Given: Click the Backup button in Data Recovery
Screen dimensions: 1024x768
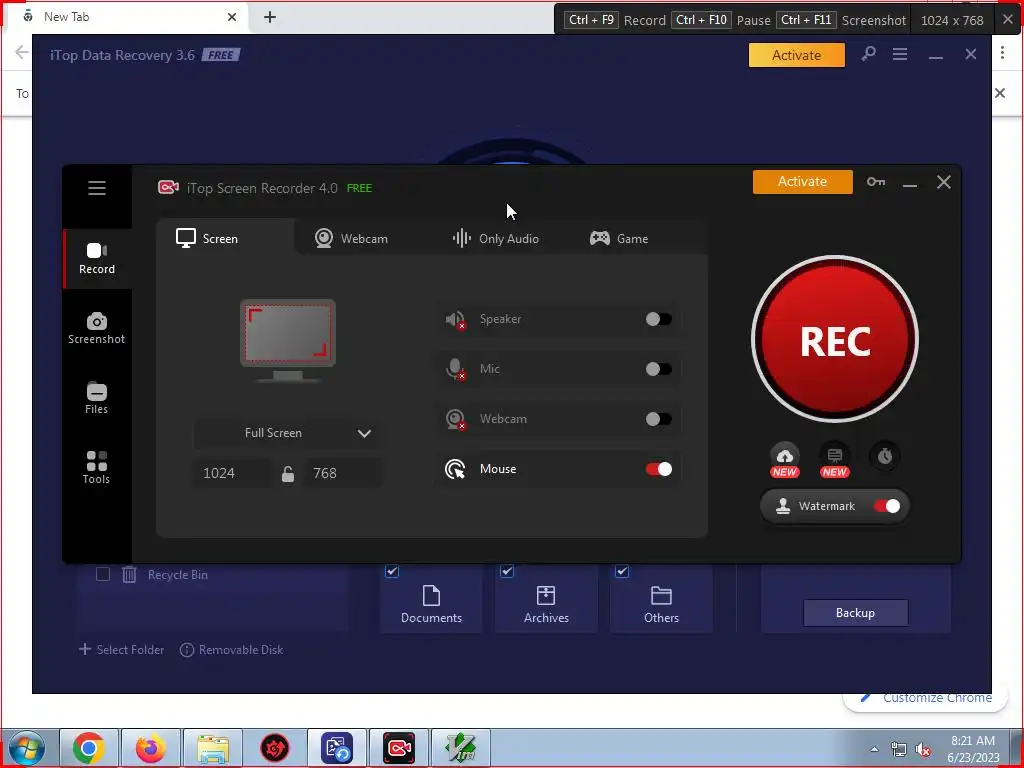Looking at the screenshot, I should 856,613.
